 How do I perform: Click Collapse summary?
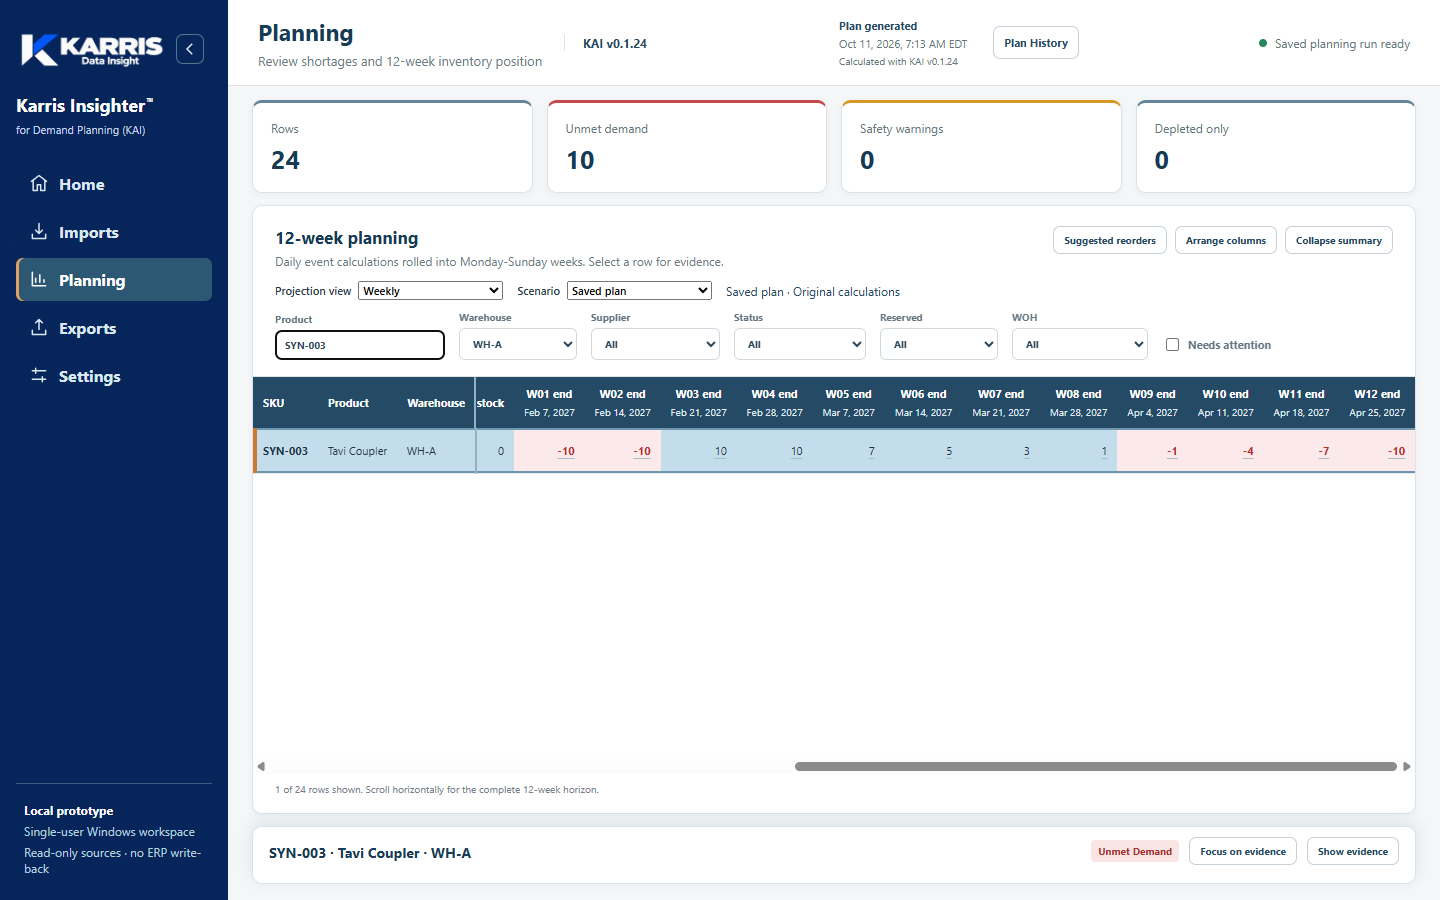(x=1339, y=241)
